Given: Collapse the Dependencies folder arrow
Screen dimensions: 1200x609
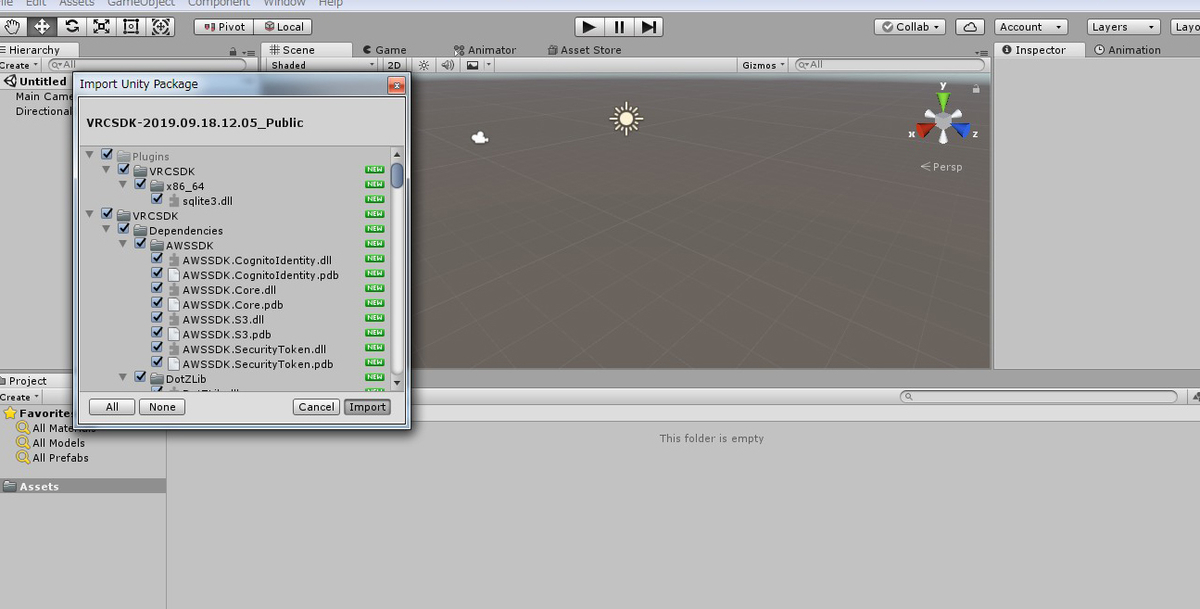Looking at the screenshot, I should point(107,230).
